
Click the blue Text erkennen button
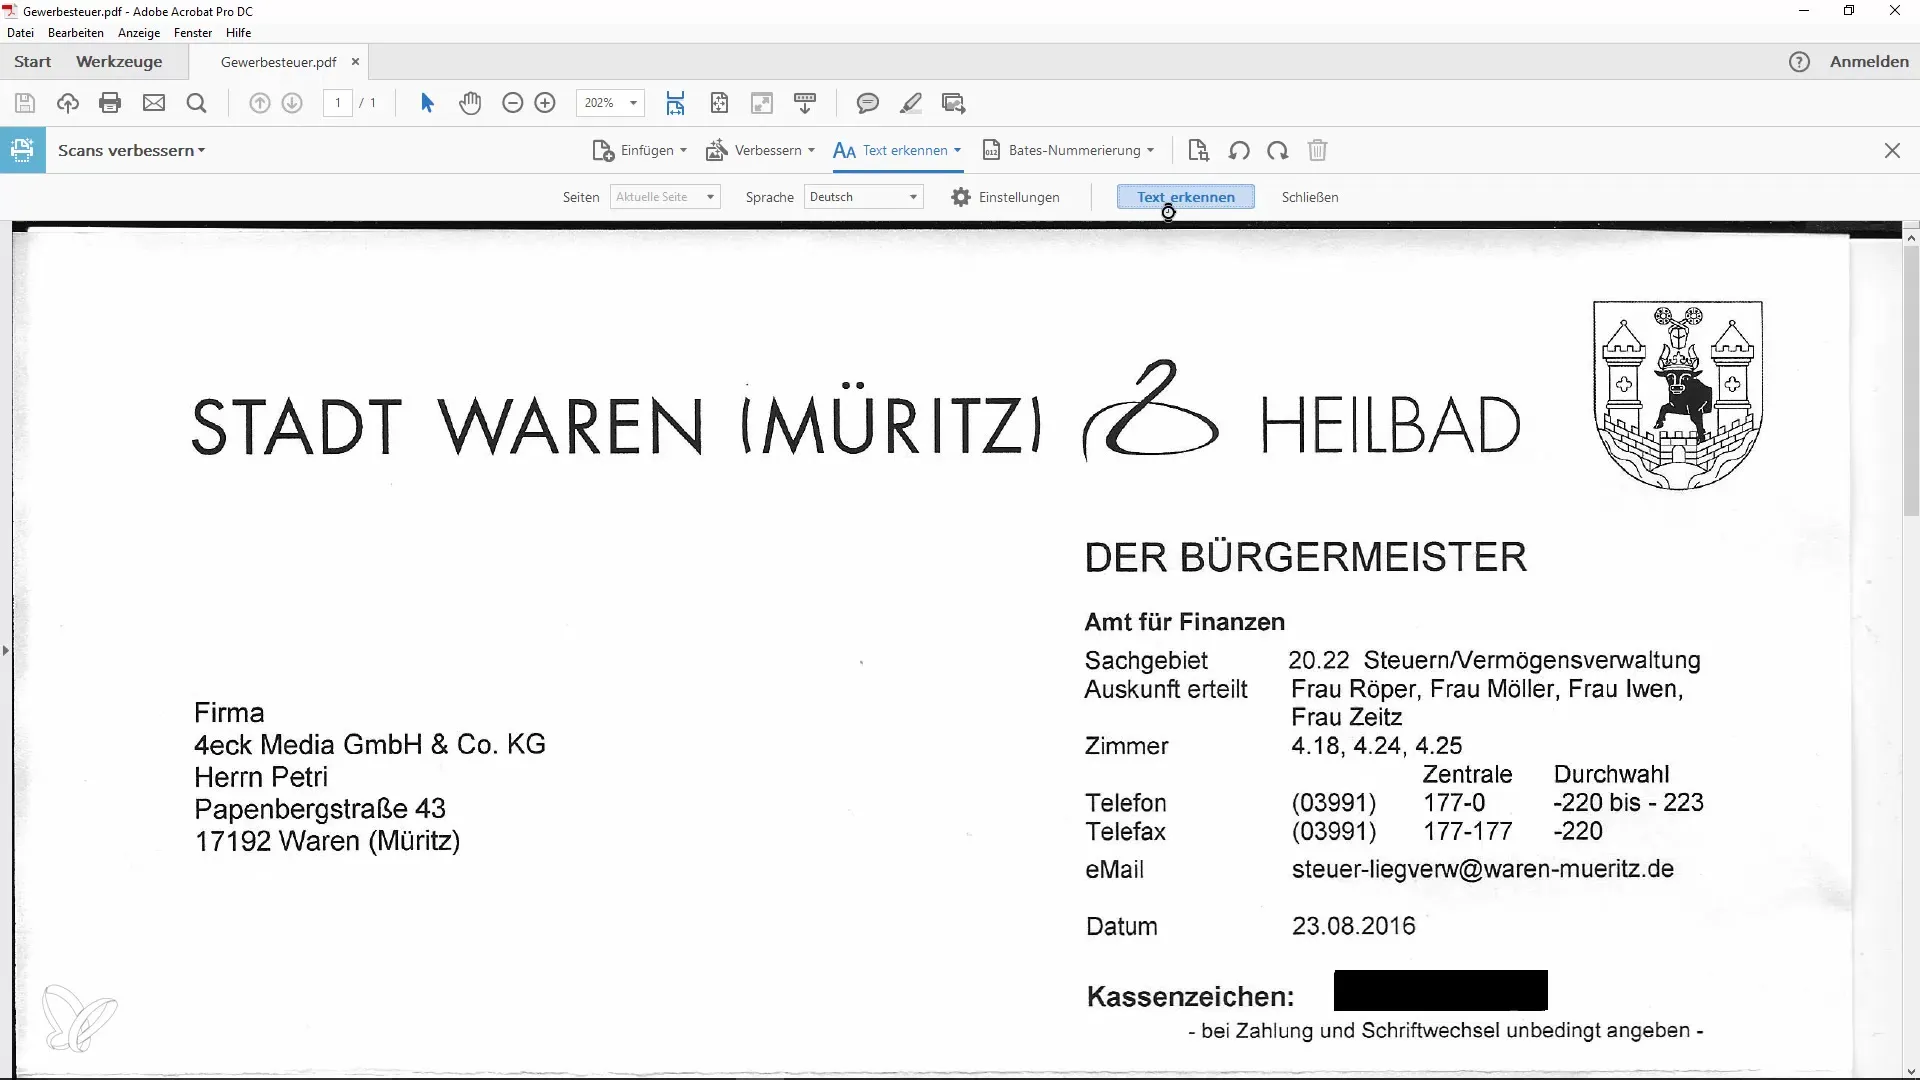[1185, 197]
